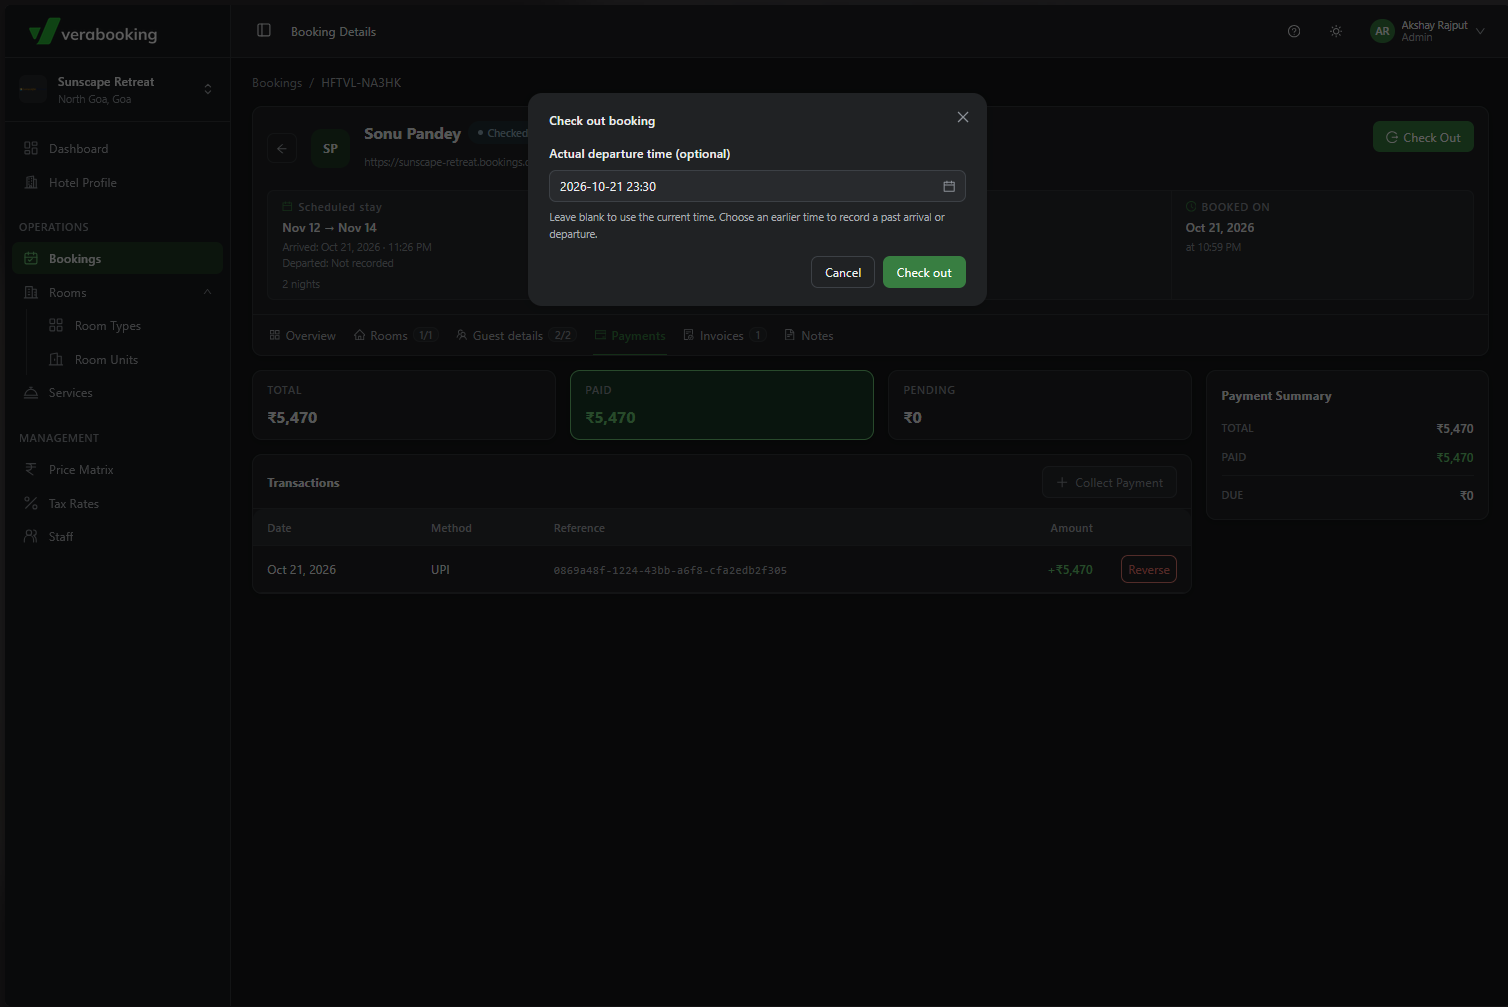Click the +₹5,470 transaction amount

(1070, 570)
